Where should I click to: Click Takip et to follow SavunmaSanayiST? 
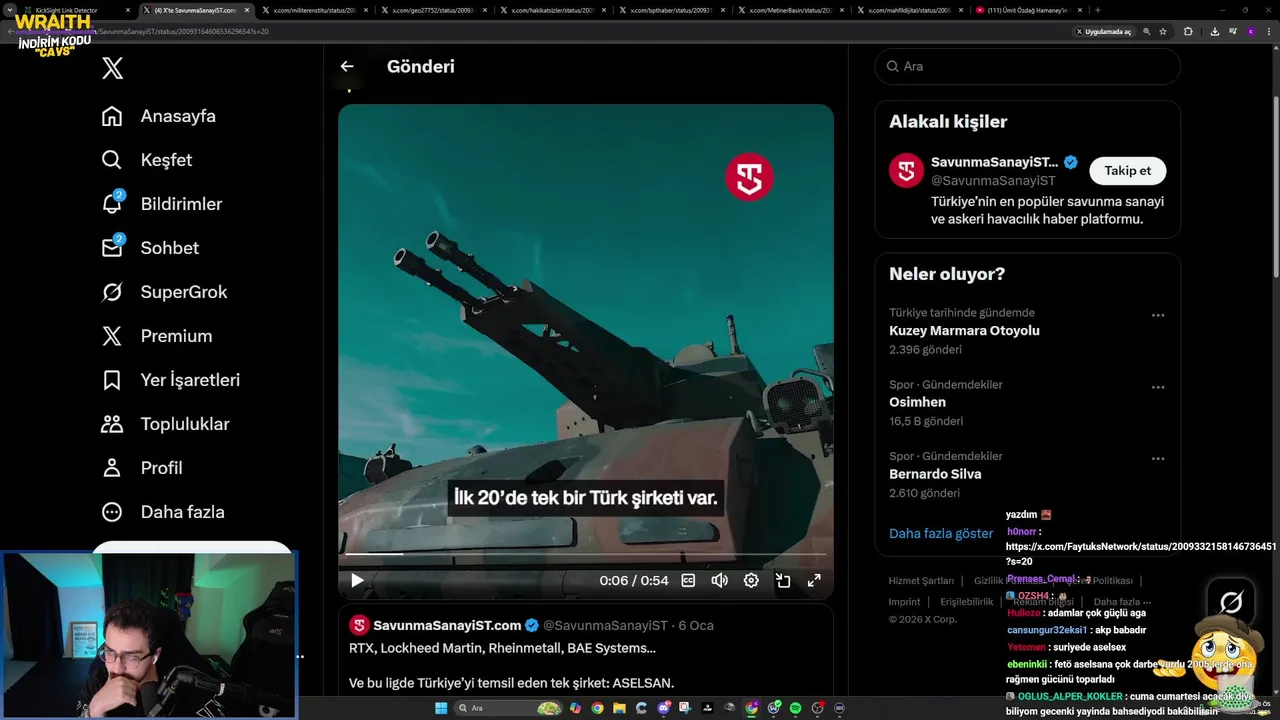coord(1127,170)
